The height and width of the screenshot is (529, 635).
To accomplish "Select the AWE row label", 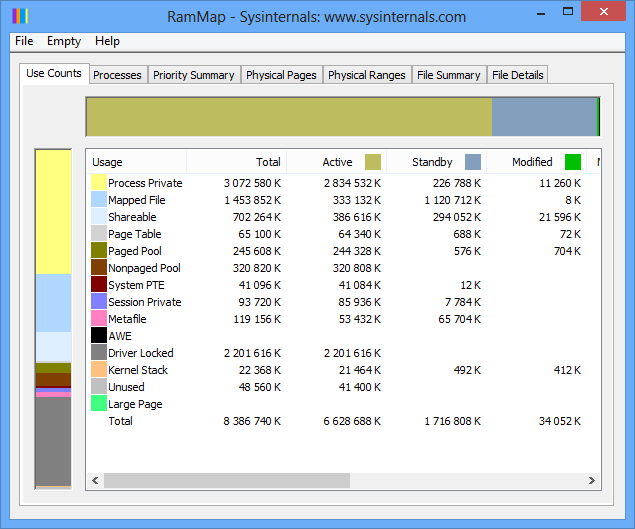I will 120,336.
